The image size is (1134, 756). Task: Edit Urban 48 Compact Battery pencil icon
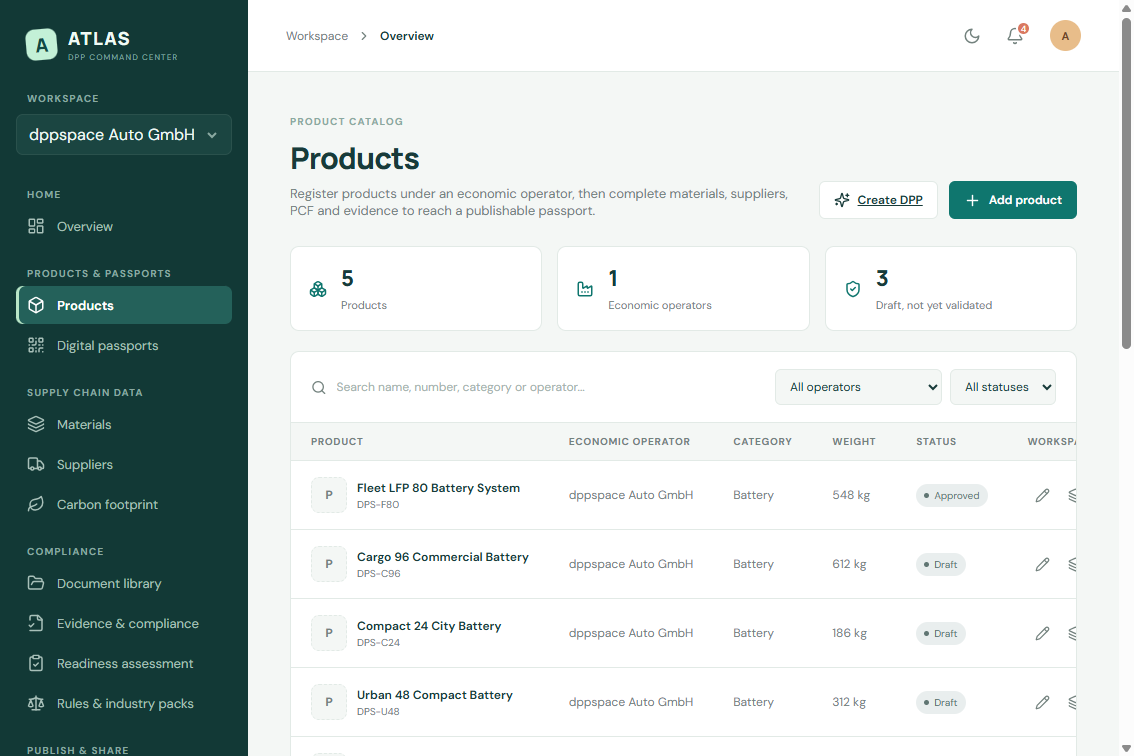pos(1042,702)
